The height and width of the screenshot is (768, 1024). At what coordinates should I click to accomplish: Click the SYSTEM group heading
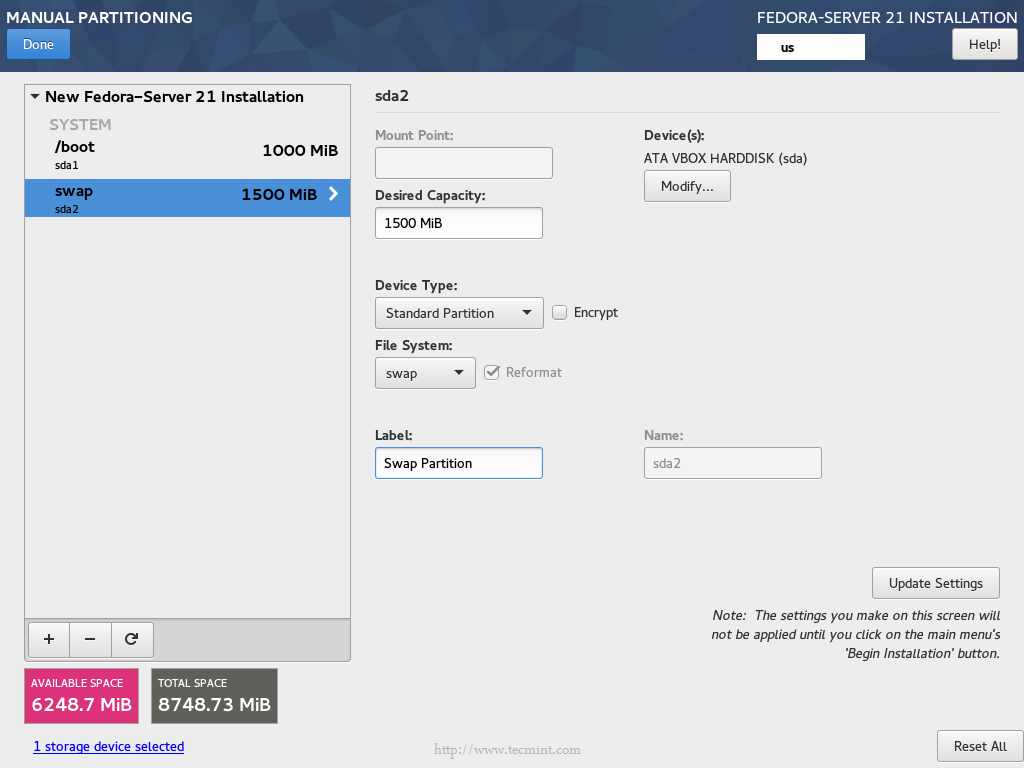pos(80,125)
